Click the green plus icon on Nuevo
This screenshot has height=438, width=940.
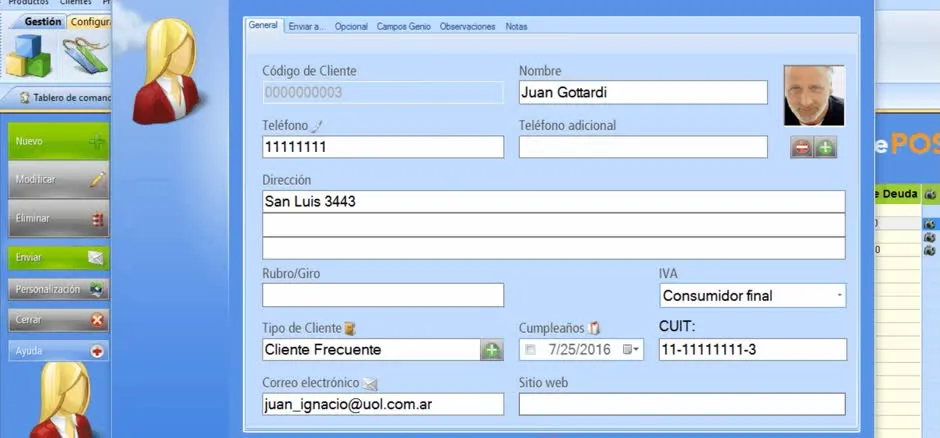click(97, 142)
